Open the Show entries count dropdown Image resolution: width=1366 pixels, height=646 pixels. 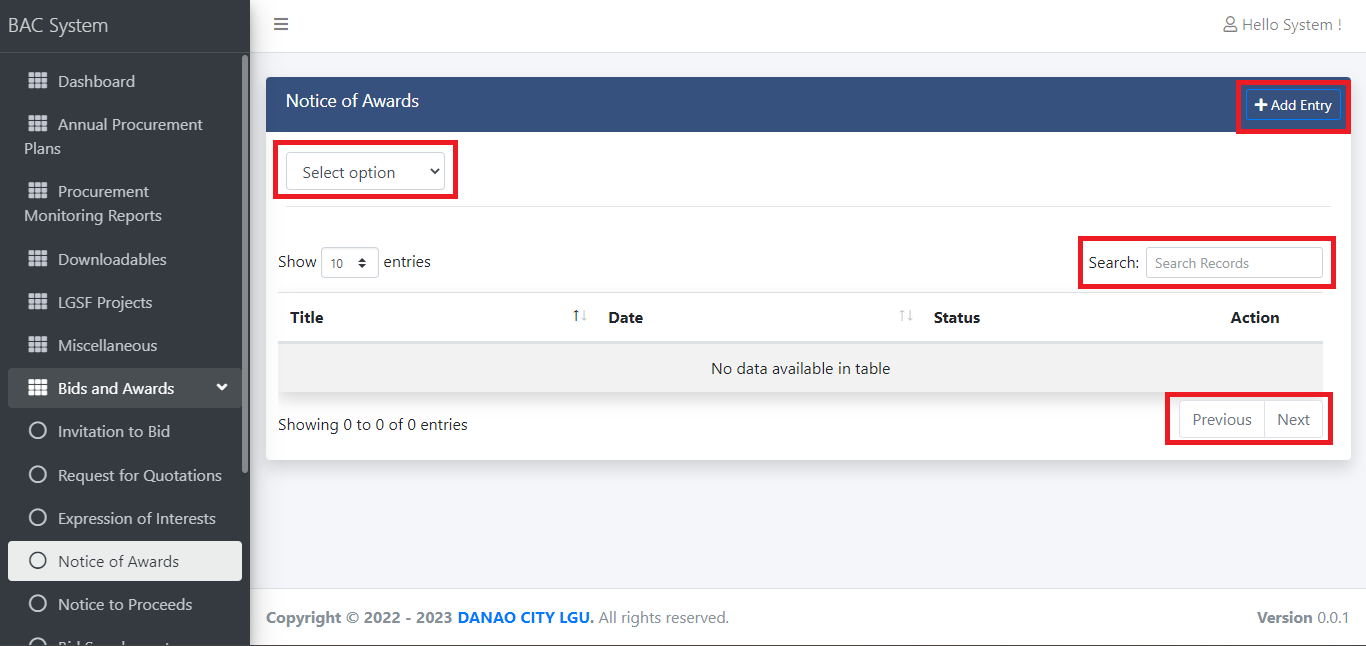(x=350, y=263)
